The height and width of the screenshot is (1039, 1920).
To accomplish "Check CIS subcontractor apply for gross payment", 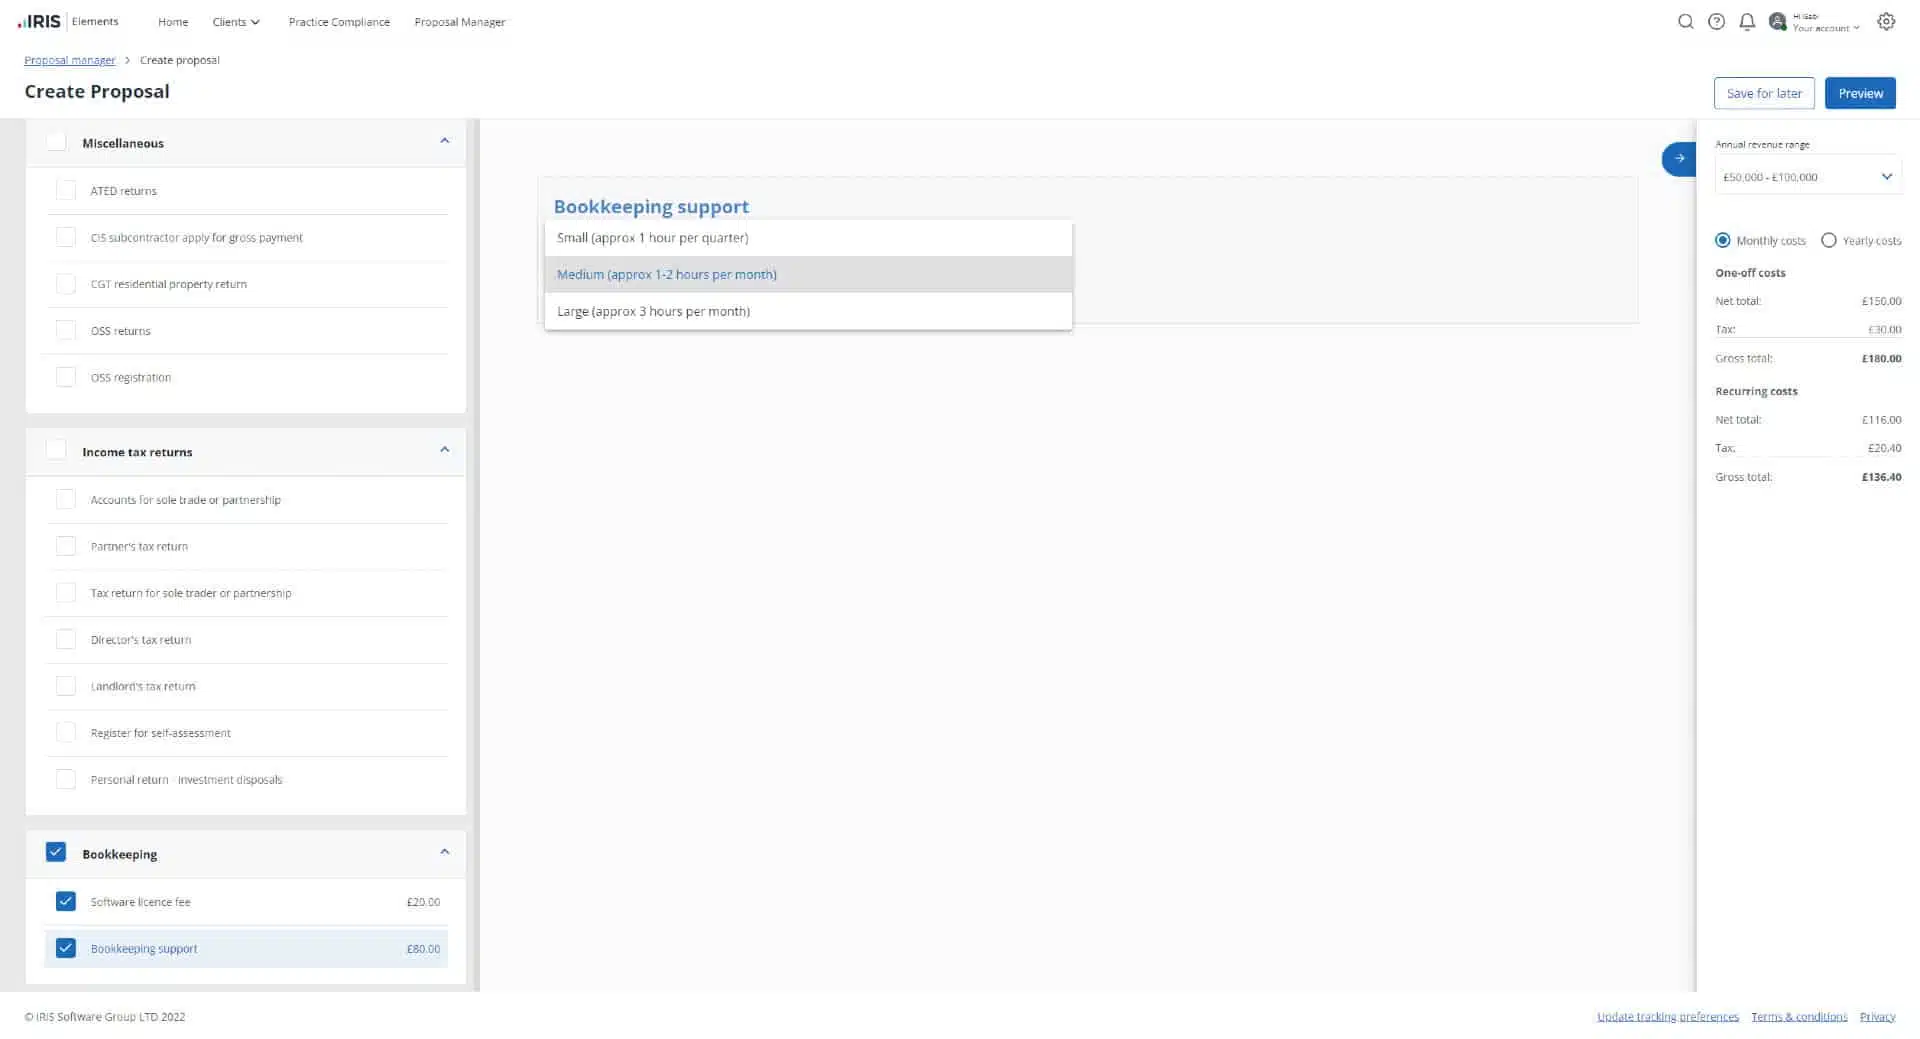I will click(66, 237).
